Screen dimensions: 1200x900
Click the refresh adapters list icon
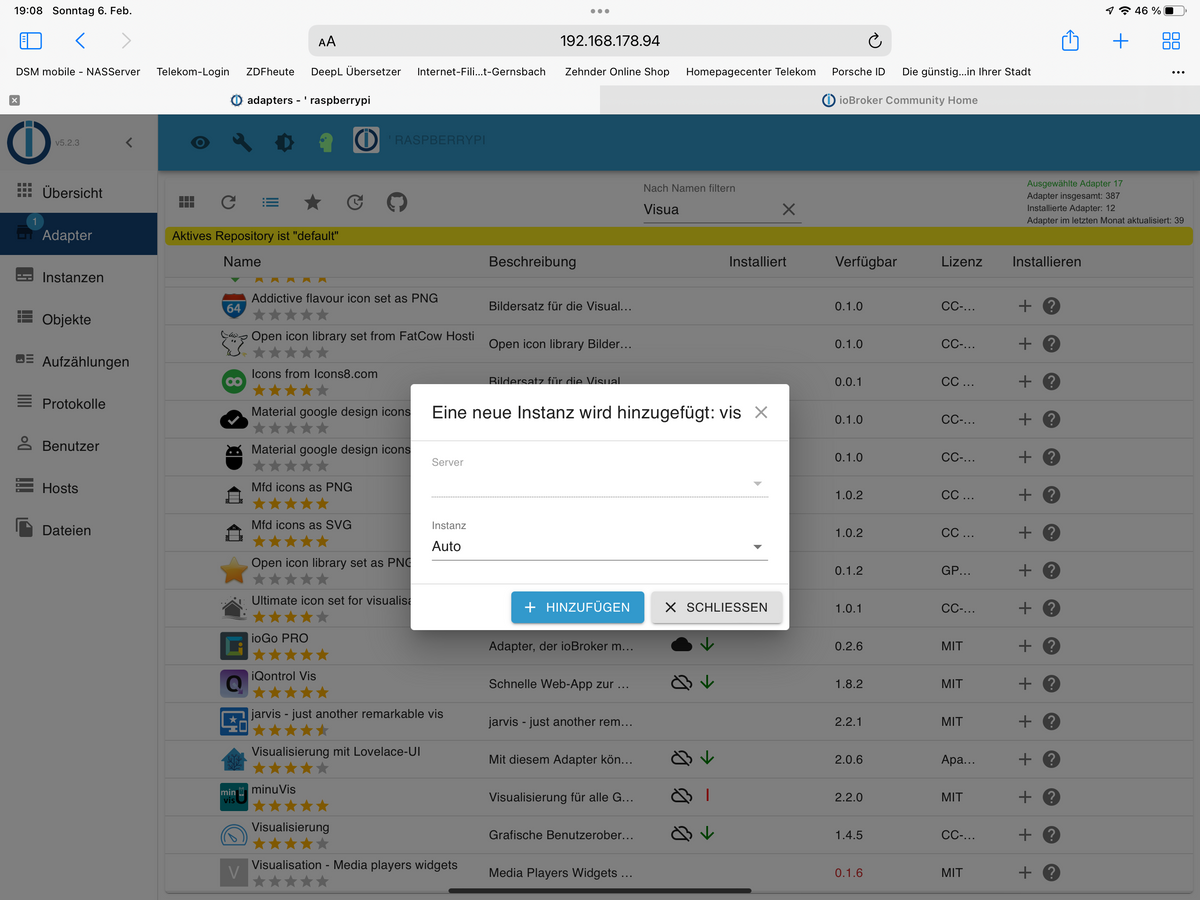(x=229, y=202)
